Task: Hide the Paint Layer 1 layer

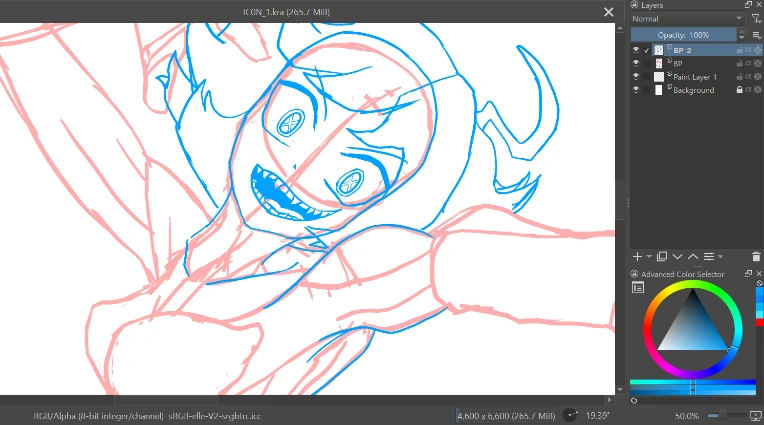Action: click(636, 76)
